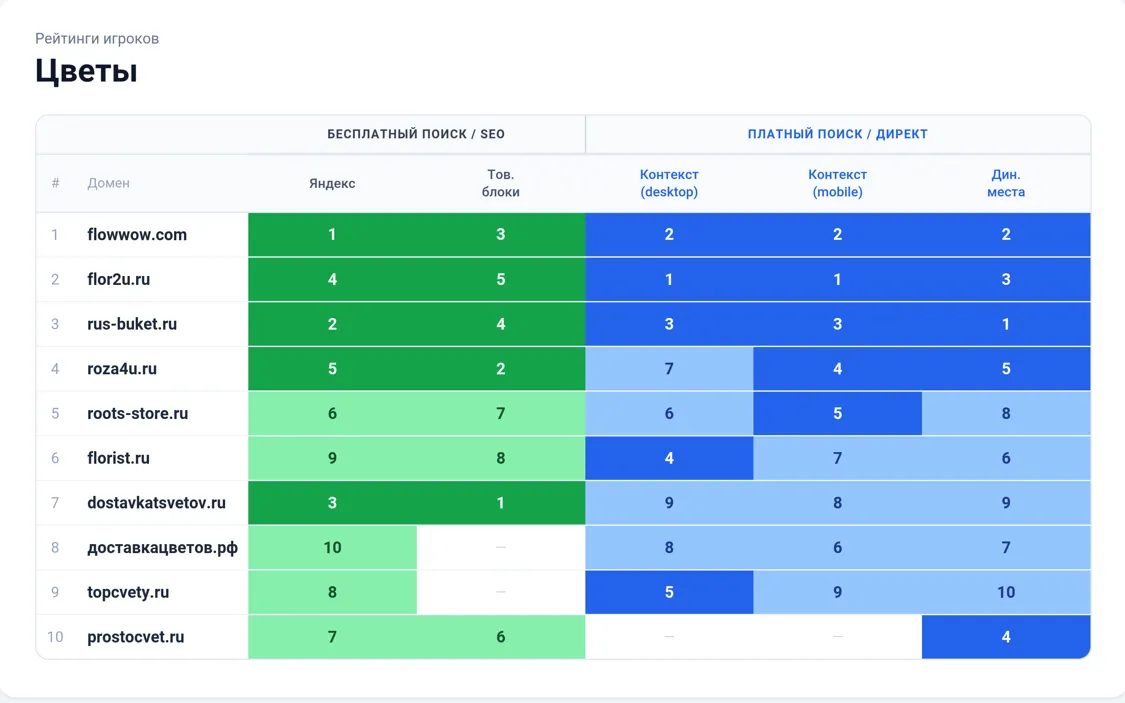Open the flowwow.com domain row
This screenshot has height=703, width=1125.
(563, 235)
